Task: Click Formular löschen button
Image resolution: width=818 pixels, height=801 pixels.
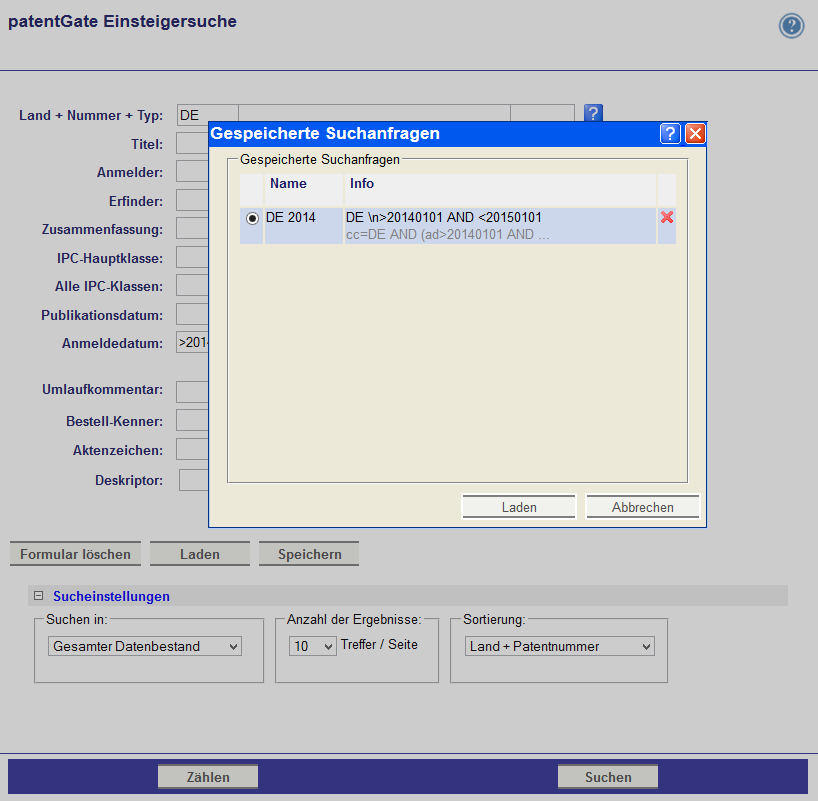Action: pyautogui.click(x=76, y=554)
